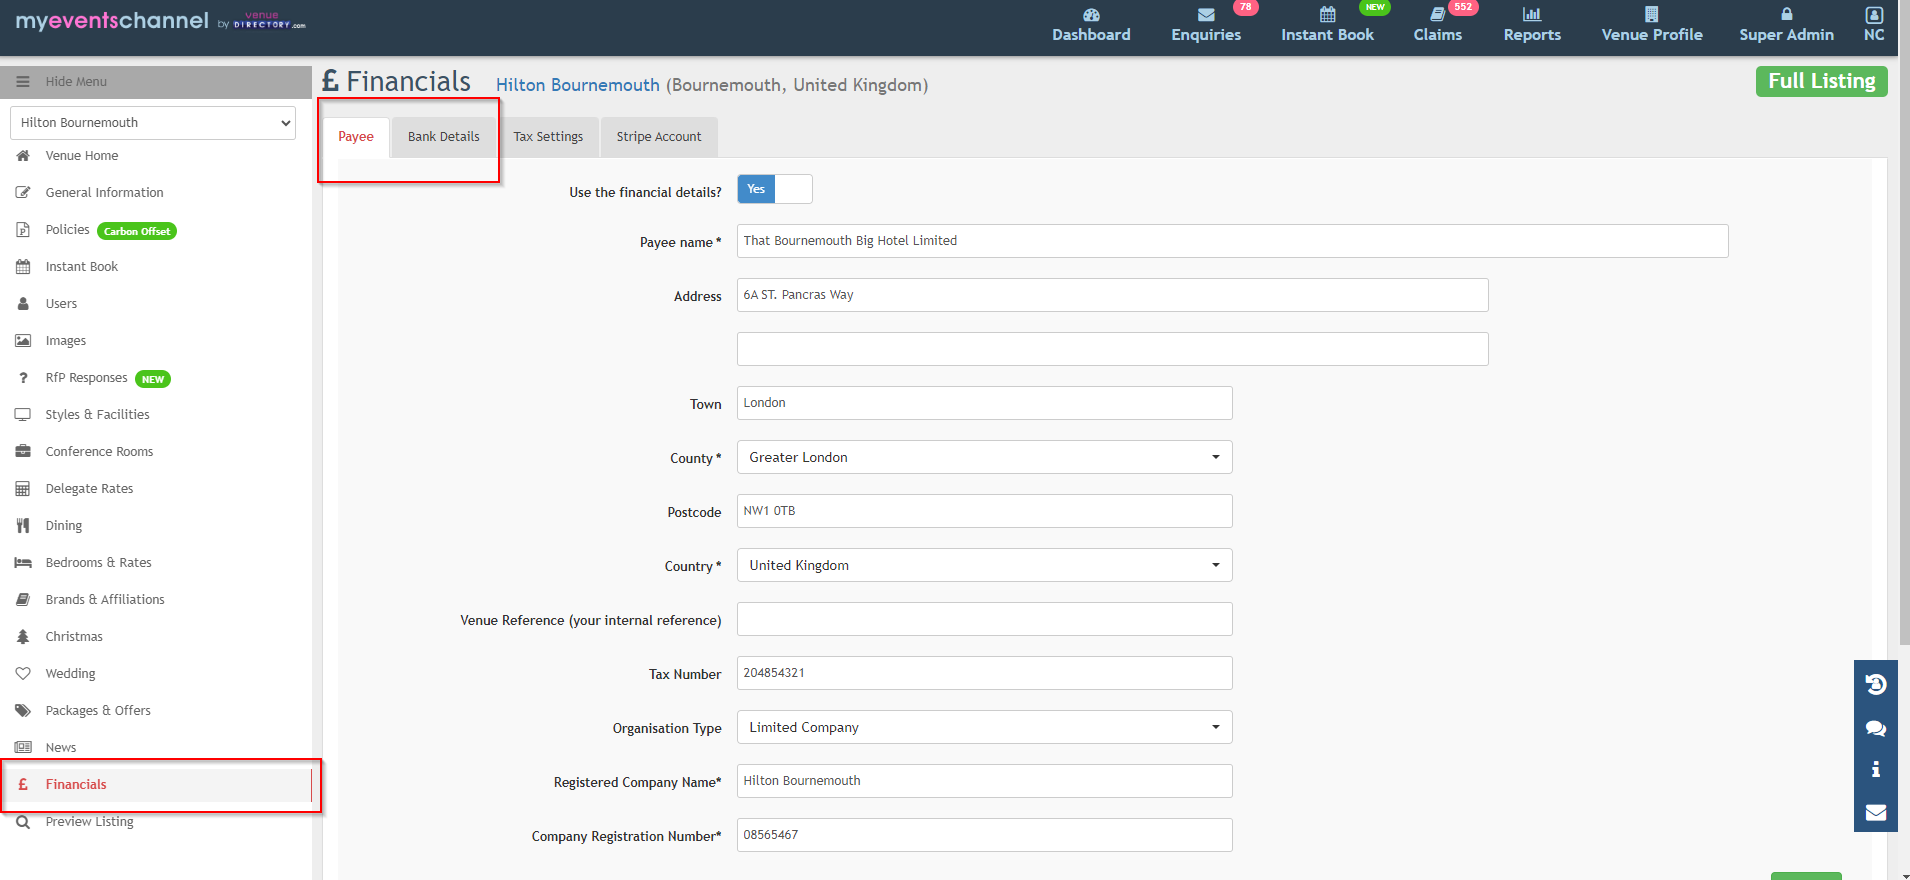The height and width of the screenshot is (880, 1910).
Task: Open Claims in top navigation
Action: 1437,25
